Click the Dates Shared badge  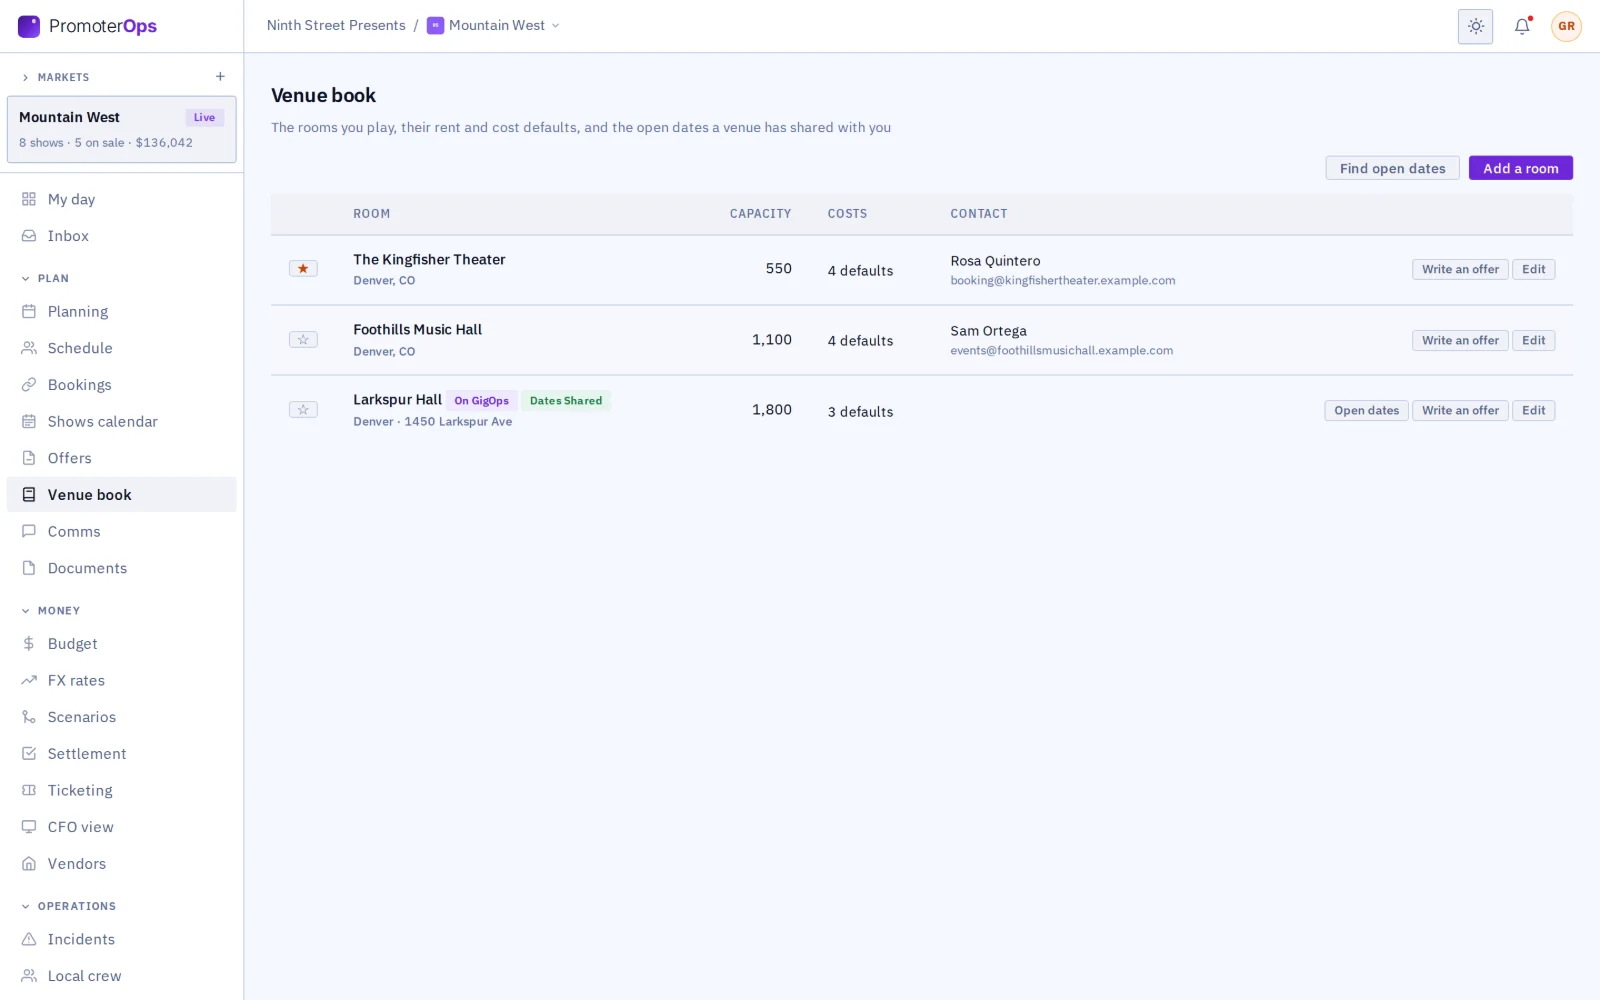(x=566, y=401)
